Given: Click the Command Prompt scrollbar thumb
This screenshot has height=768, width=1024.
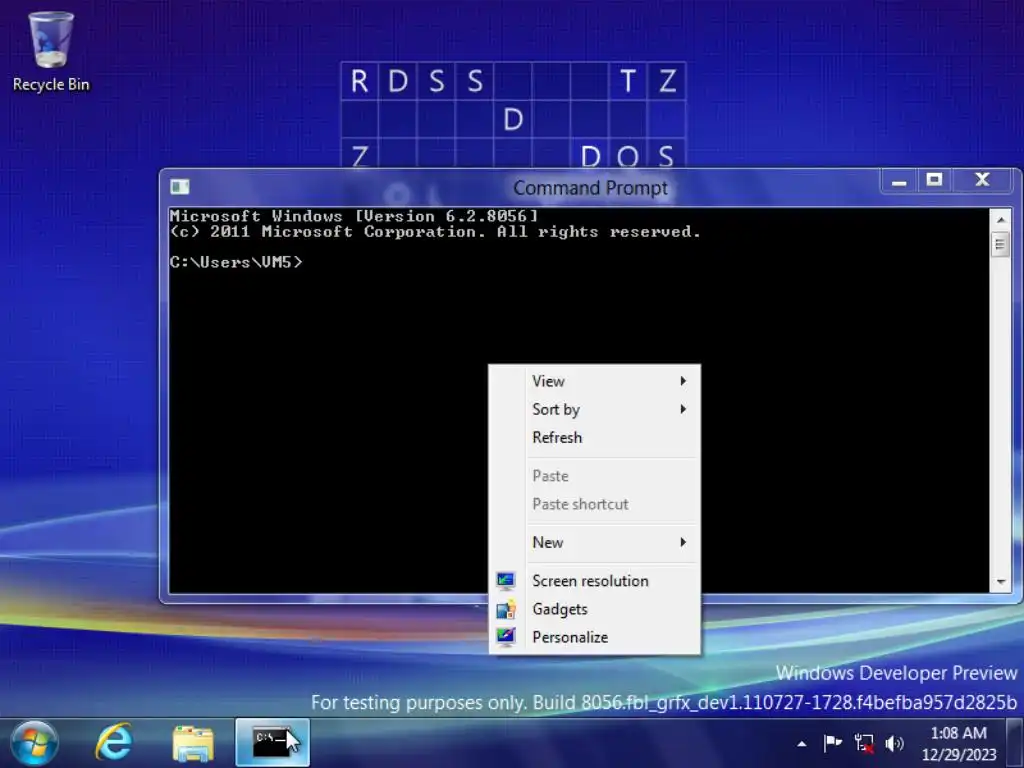Looking at the screenshot, I should pos(1000,245).
